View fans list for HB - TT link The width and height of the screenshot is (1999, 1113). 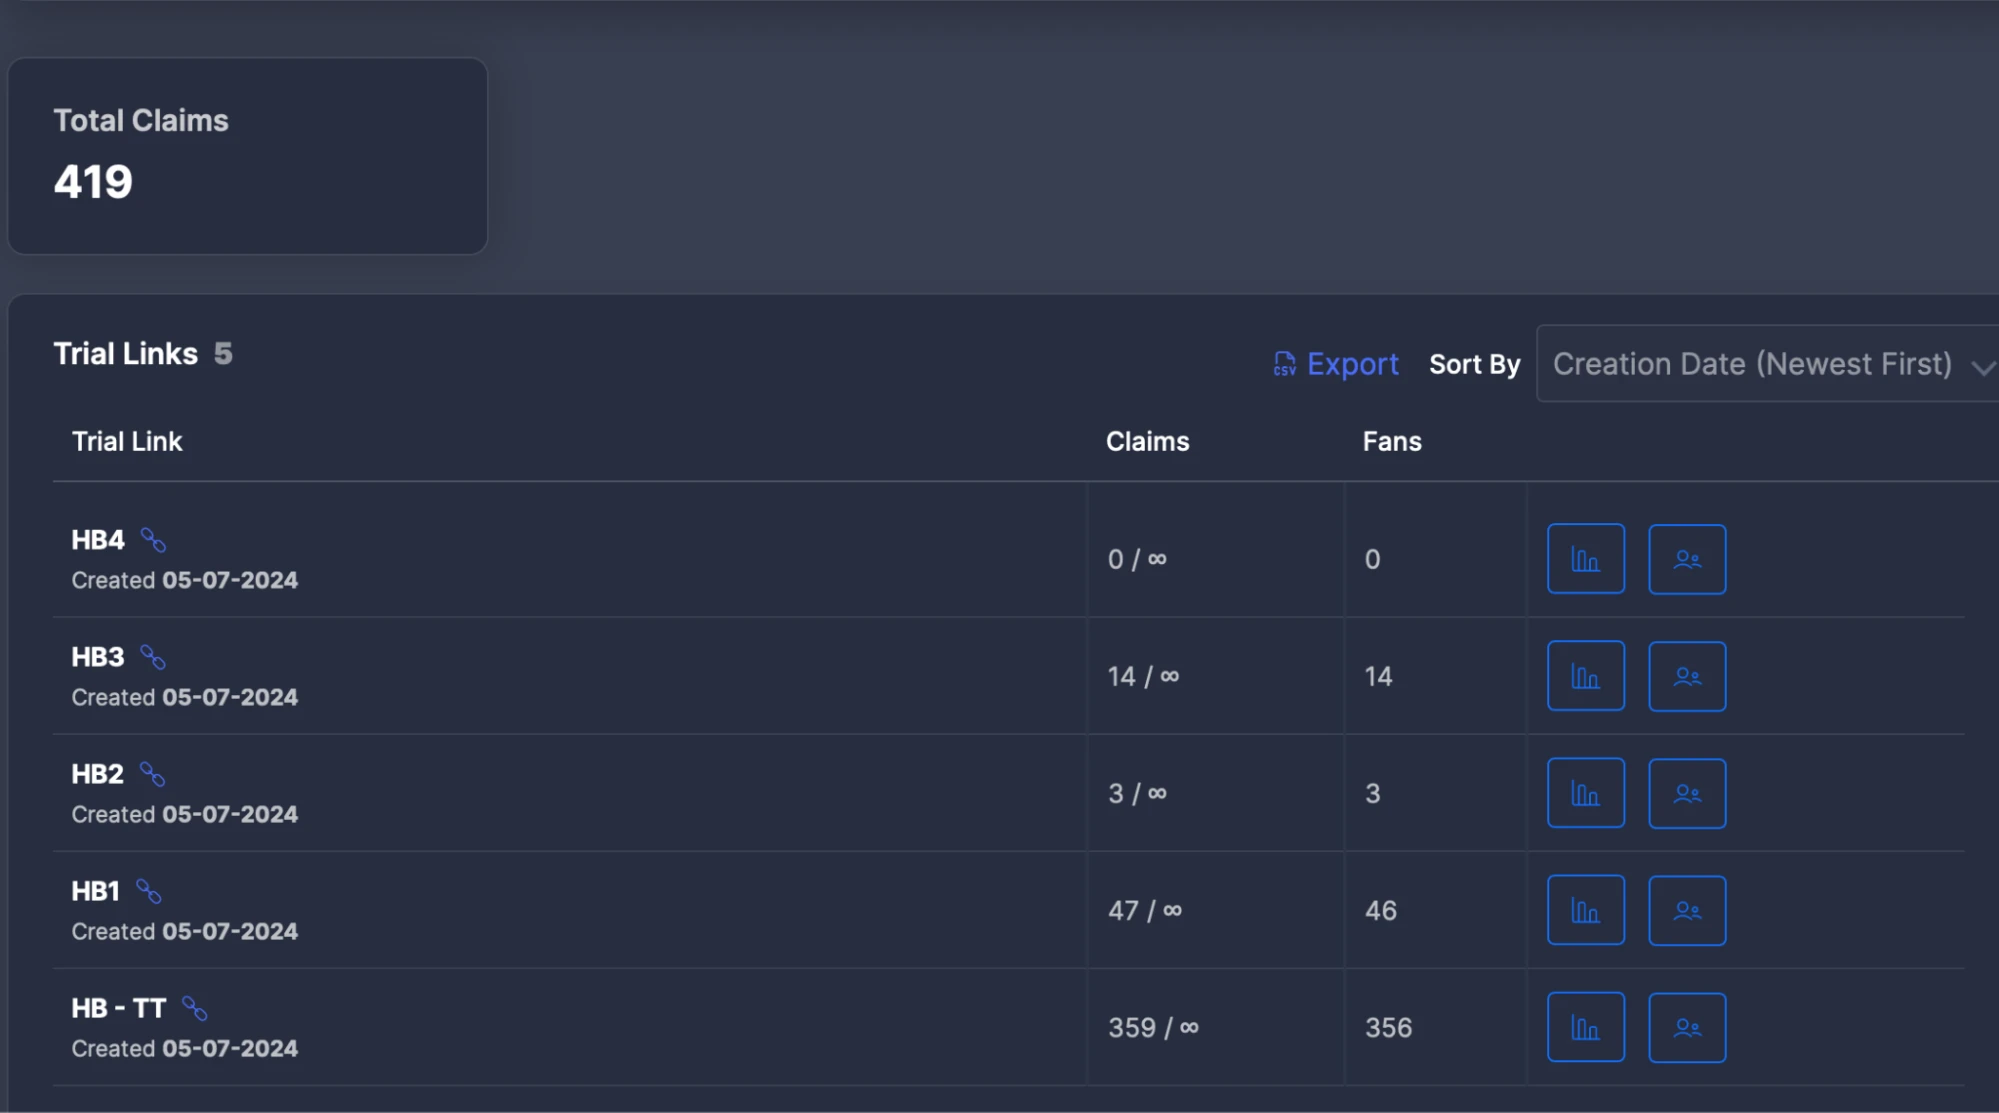click(x=1687, y=1027)
